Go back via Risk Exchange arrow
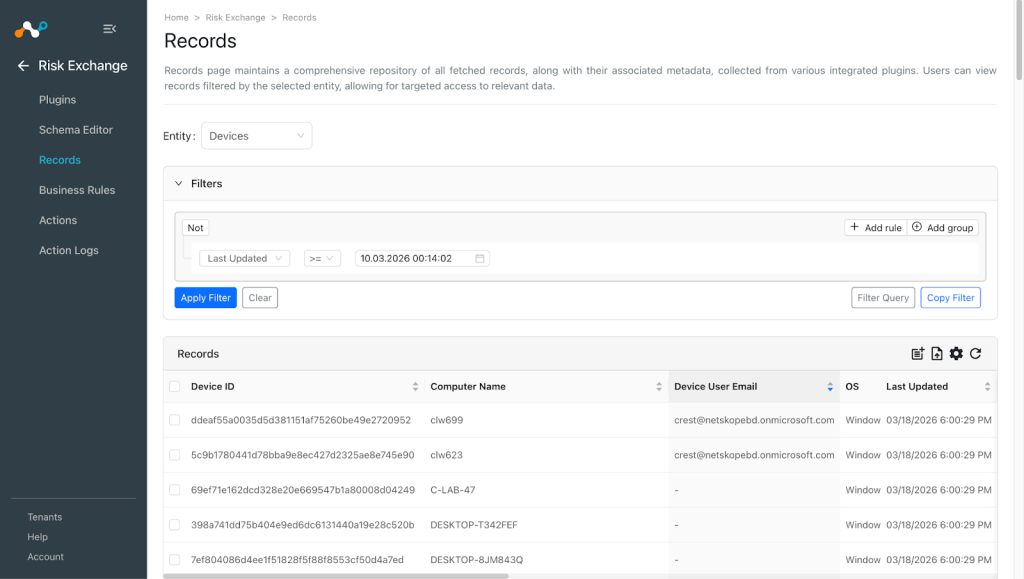This screenshot has height=579, width=1024. pos(24,65)
